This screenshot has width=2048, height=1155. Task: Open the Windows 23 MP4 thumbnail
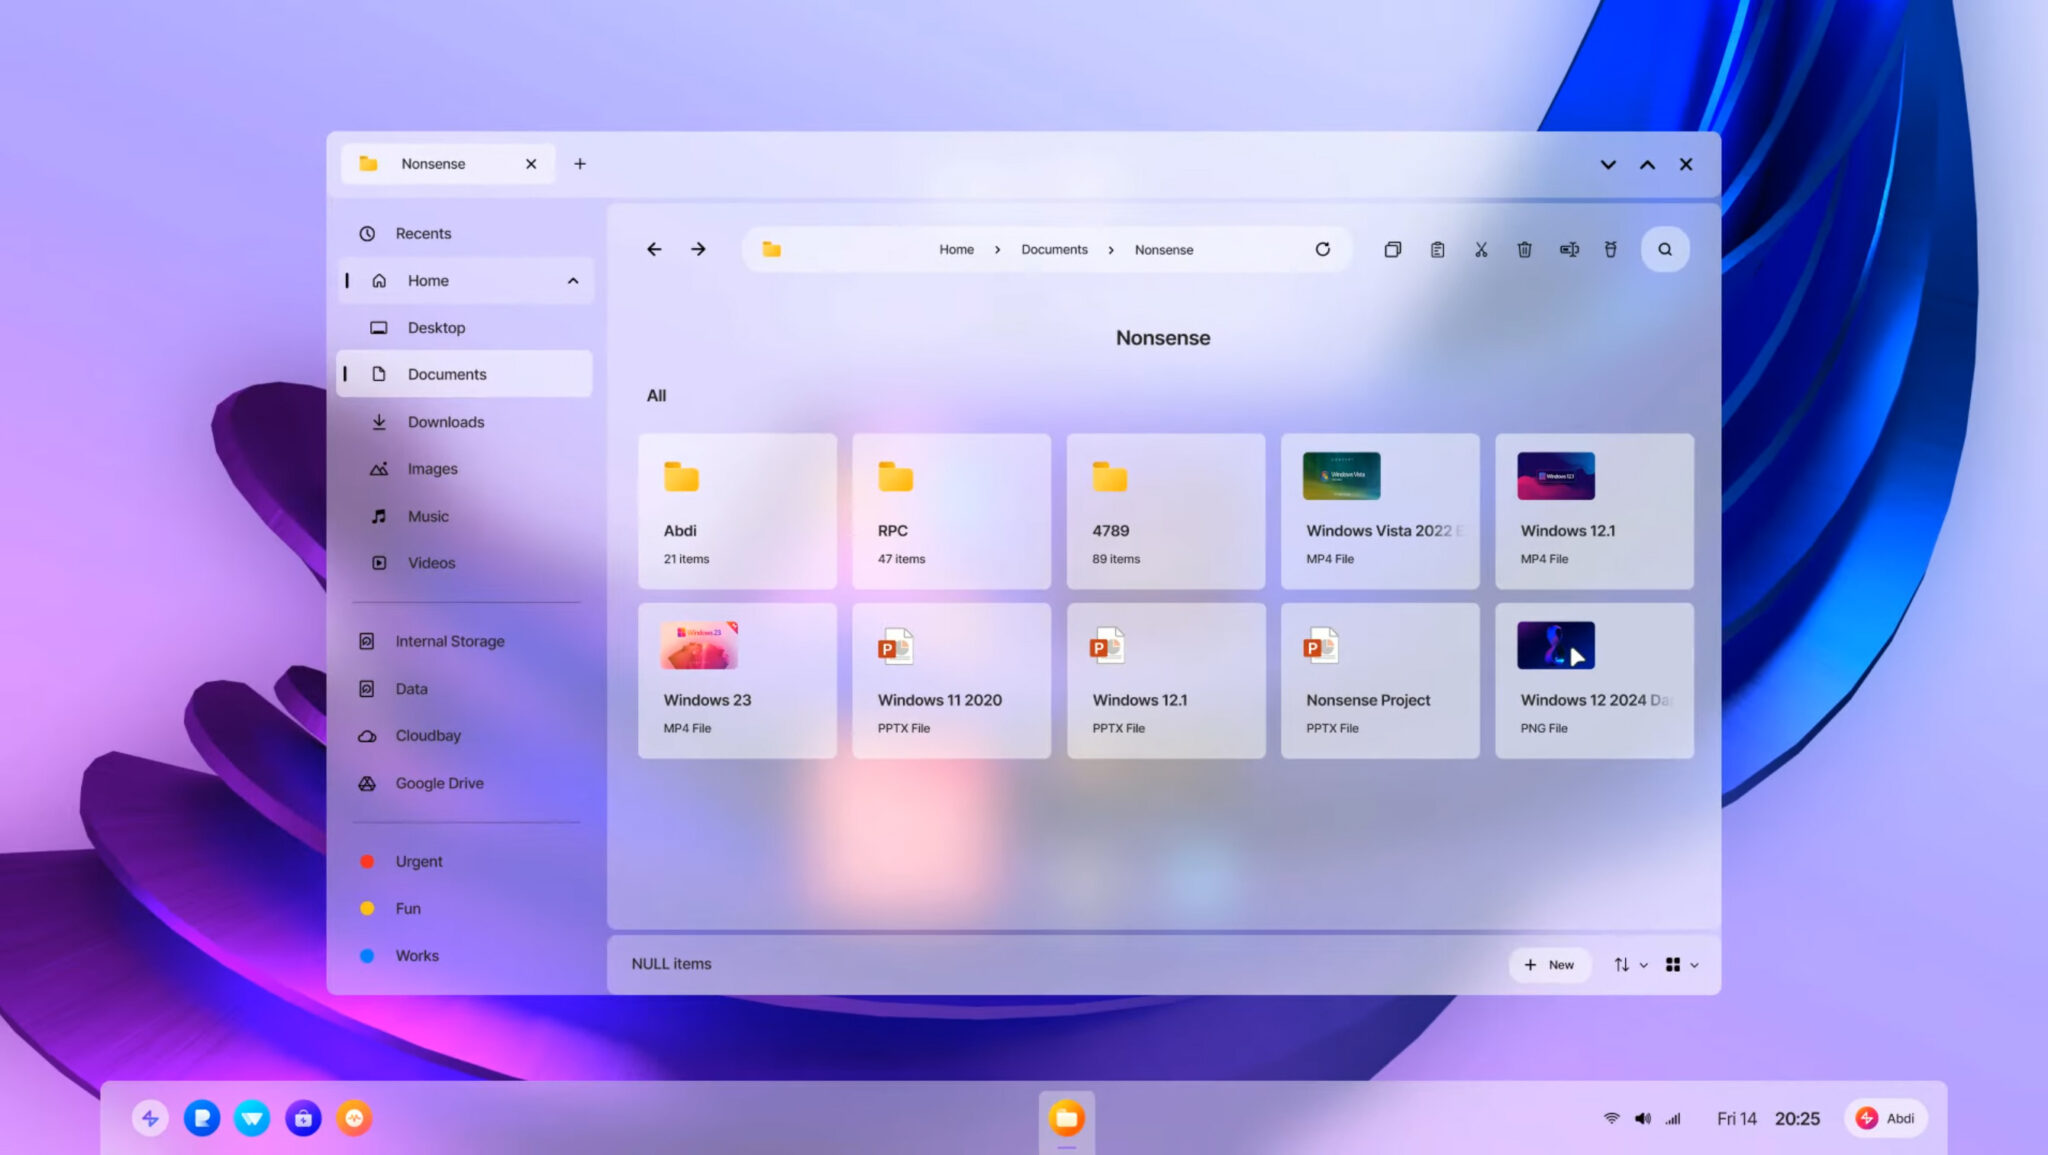pos(700,644)
